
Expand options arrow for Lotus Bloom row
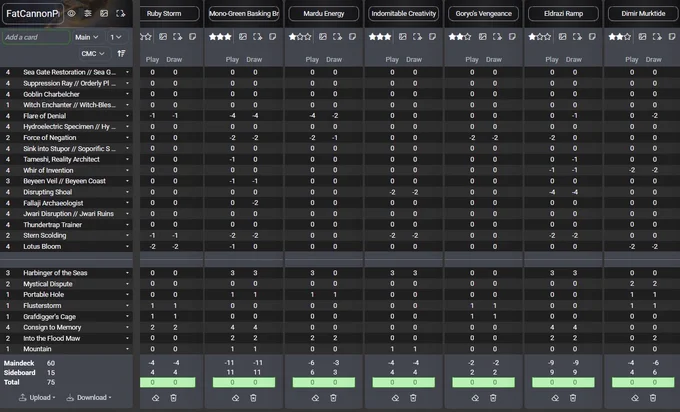pos(128,246)
